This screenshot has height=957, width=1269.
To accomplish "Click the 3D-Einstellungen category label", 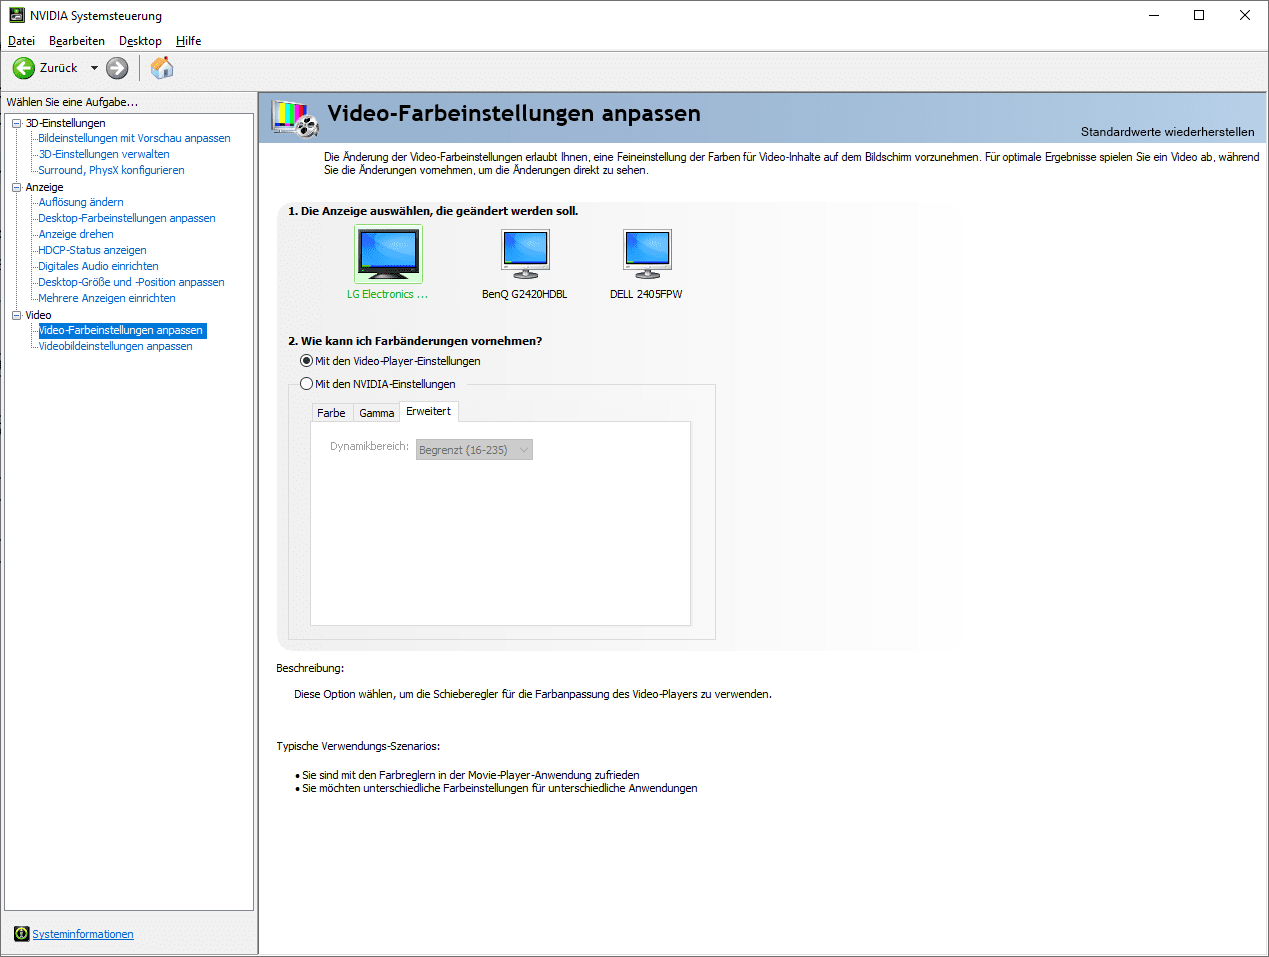I will (65, 123).
